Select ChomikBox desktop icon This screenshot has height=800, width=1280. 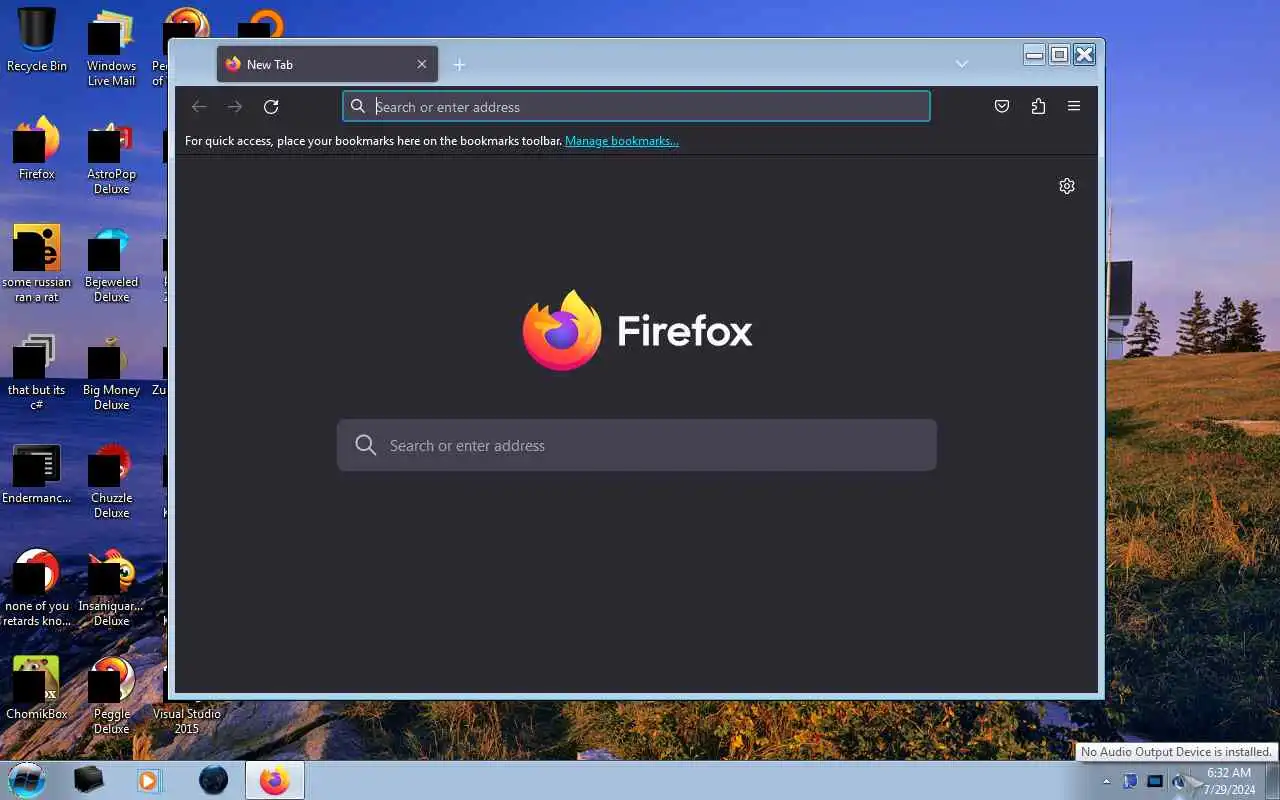37,689
